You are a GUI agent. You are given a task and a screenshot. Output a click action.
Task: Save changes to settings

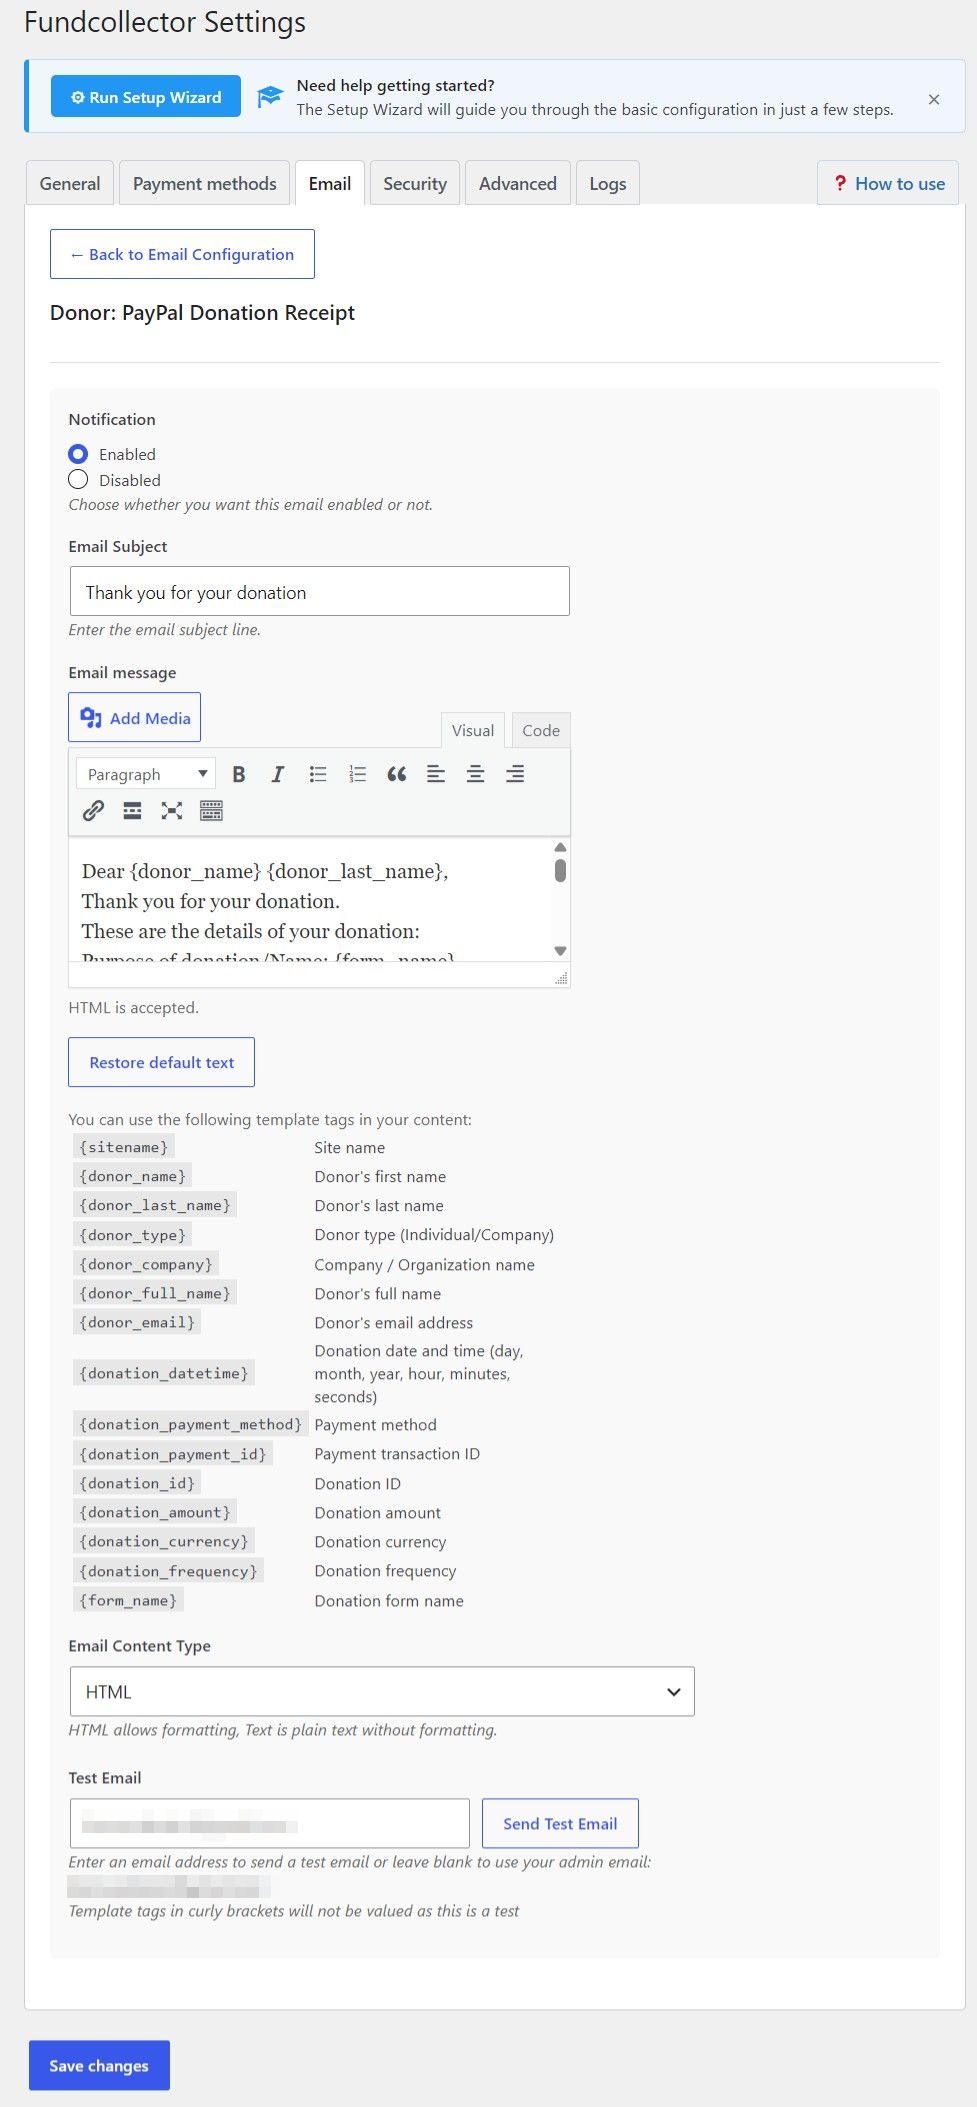pyautogui.click(x=99, y=2065)
